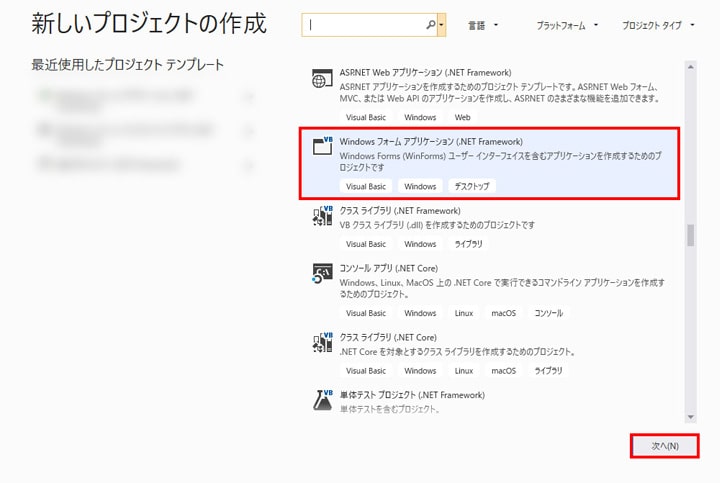Click the Windows tag under Class Library (.NET Framework)
Image resolution: width=720 pixels, height=483 pixels.
click(420, 244)
